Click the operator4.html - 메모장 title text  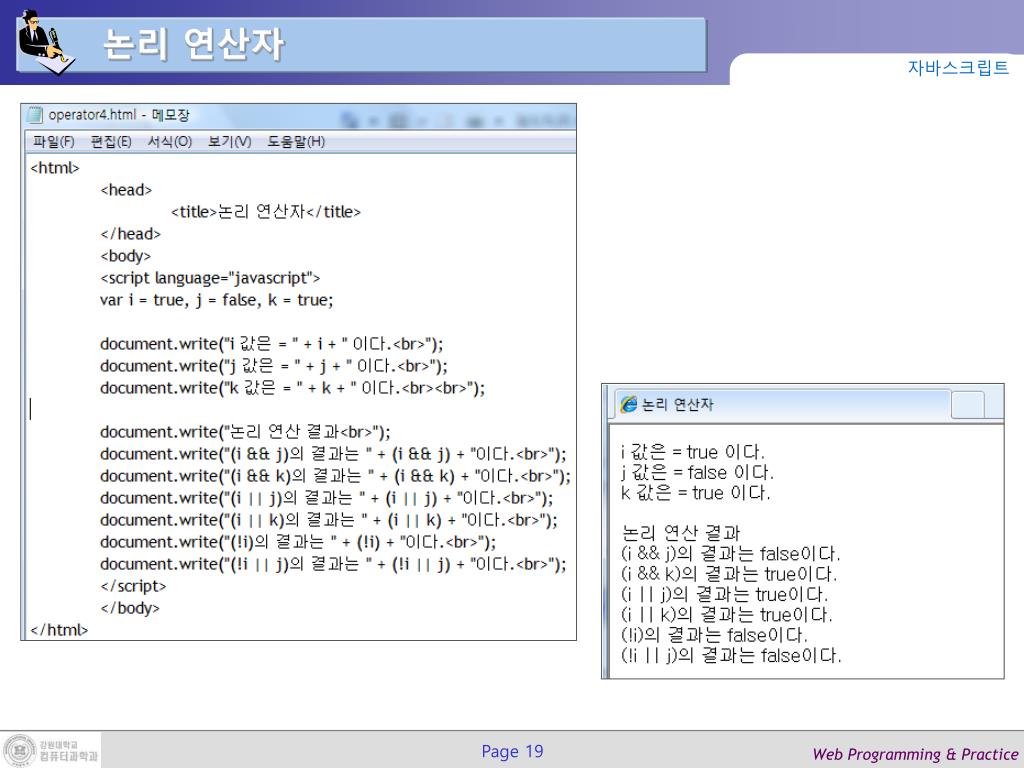pyautogui.click(x=119, y=116)
